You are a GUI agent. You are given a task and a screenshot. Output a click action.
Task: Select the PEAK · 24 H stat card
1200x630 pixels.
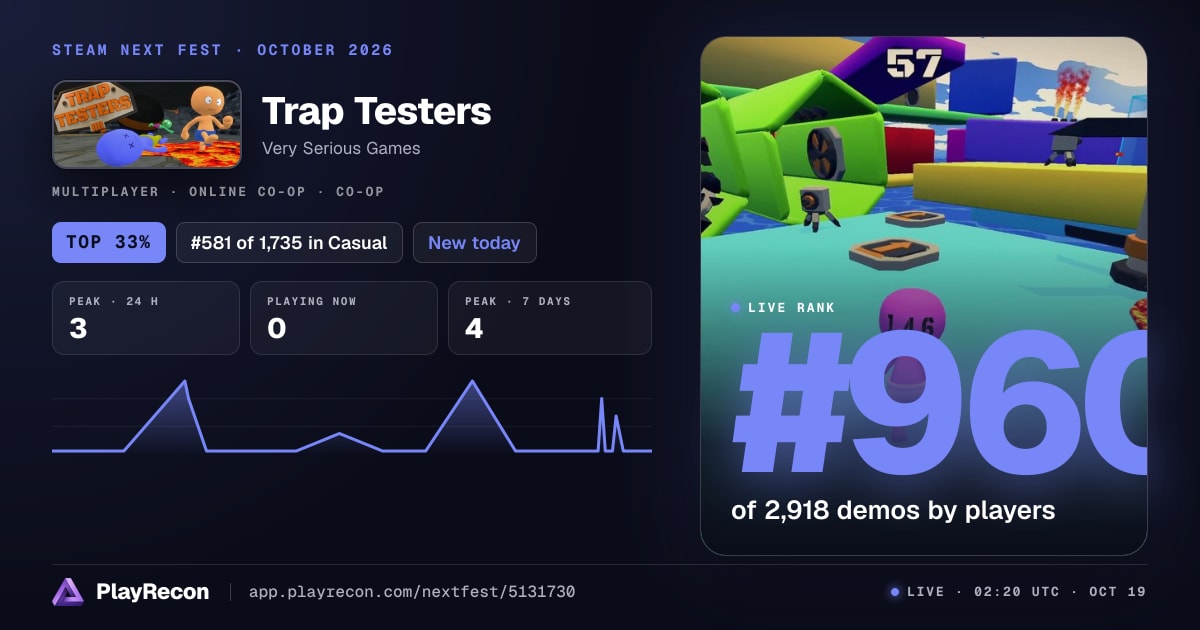point(146,318)
